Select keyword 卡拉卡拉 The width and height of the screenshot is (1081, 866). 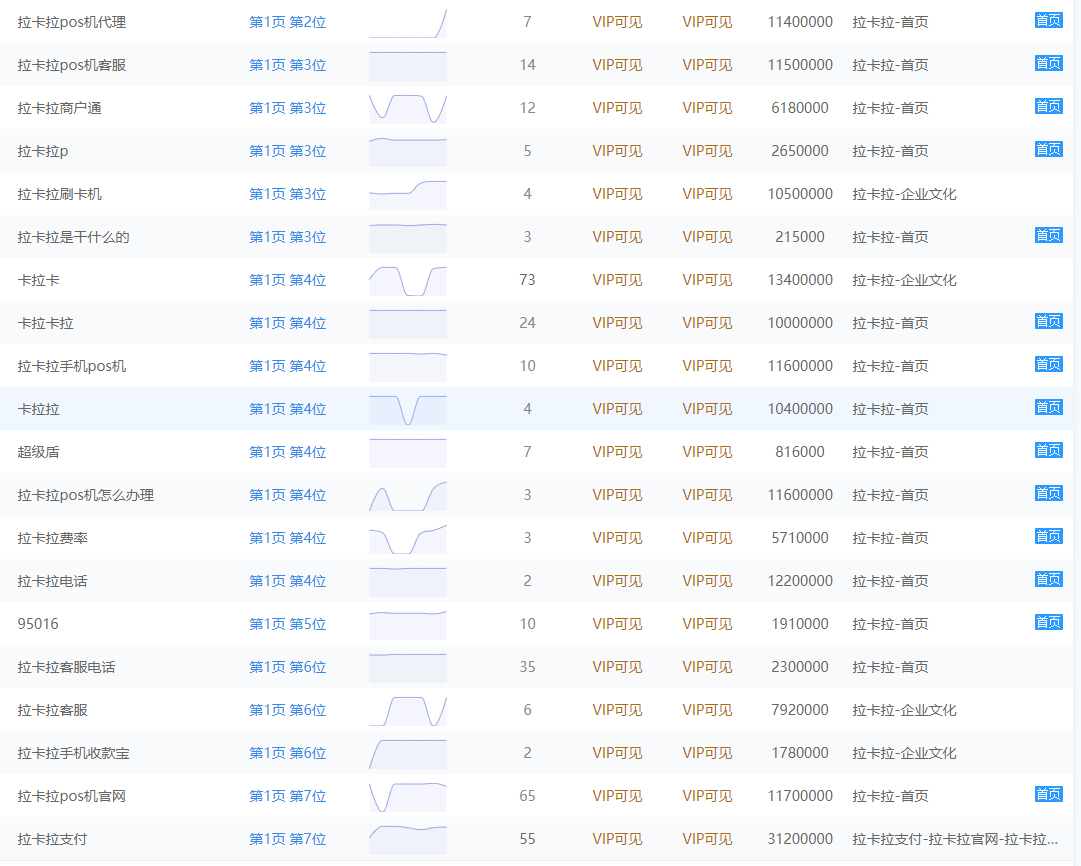46,323
